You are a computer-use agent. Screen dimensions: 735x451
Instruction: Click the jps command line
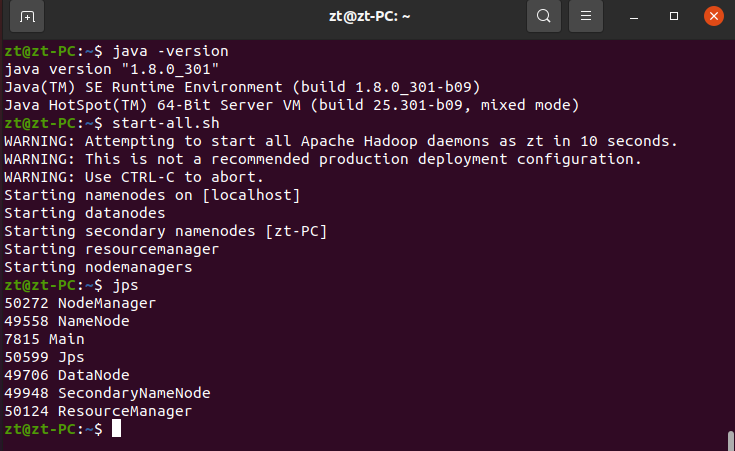point(125,284)
